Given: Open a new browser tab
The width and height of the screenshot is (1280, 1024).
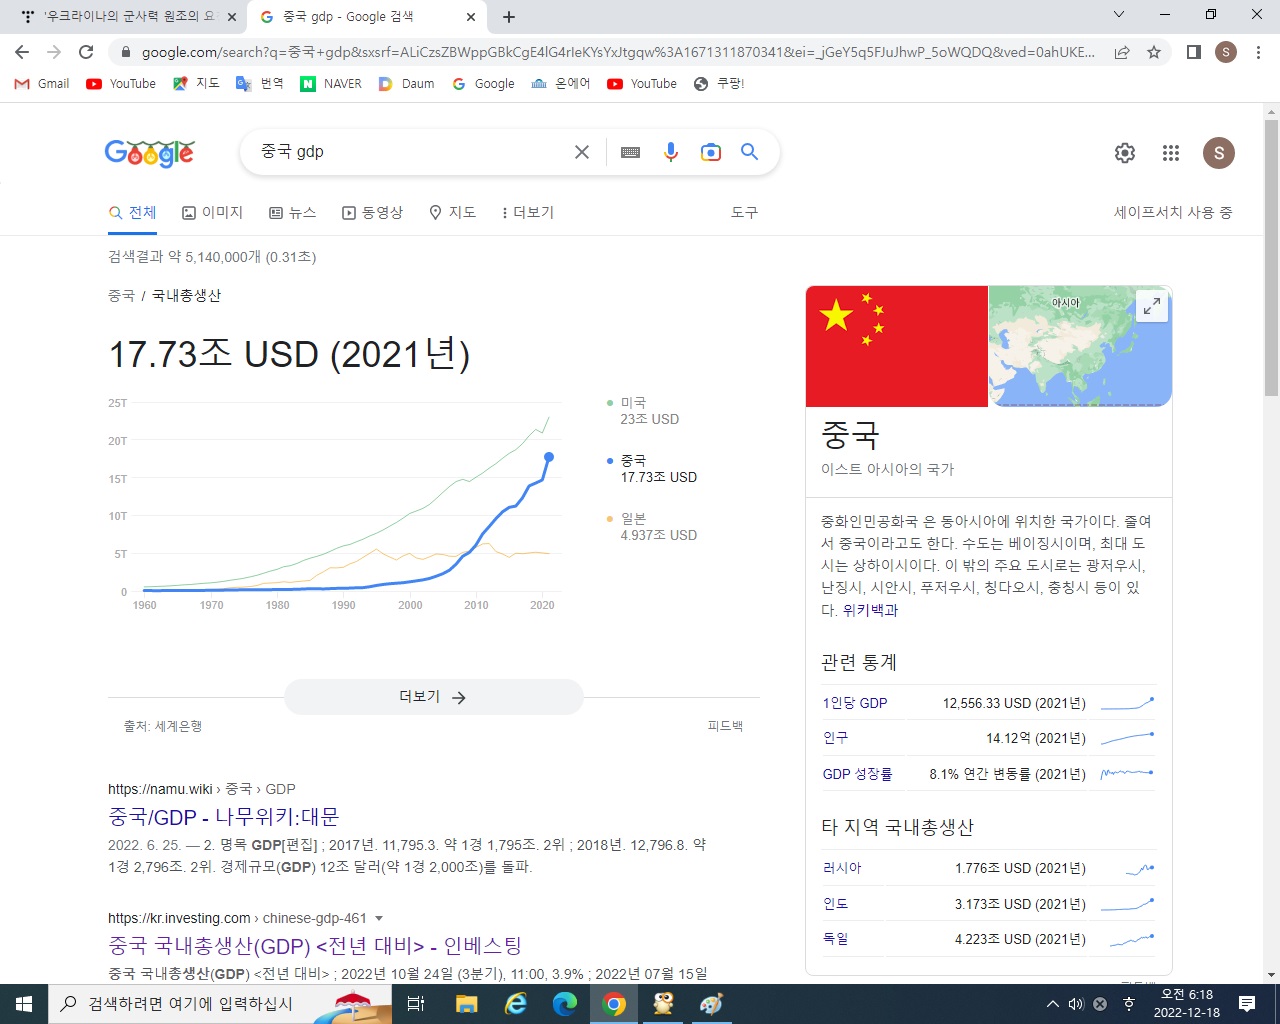Looking at the screenshot, I should point(509,17).
